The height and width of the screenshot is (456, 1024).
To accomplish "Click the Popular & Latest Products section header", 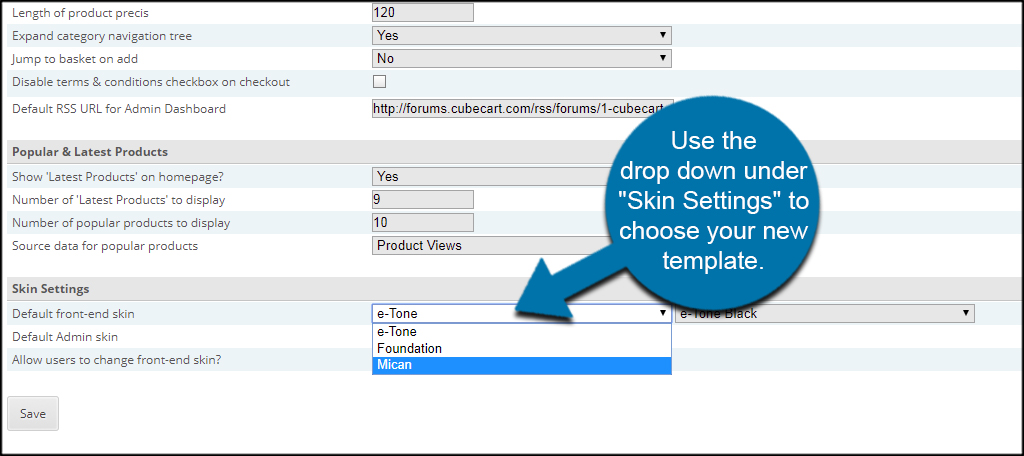I will tap(89, 152).
